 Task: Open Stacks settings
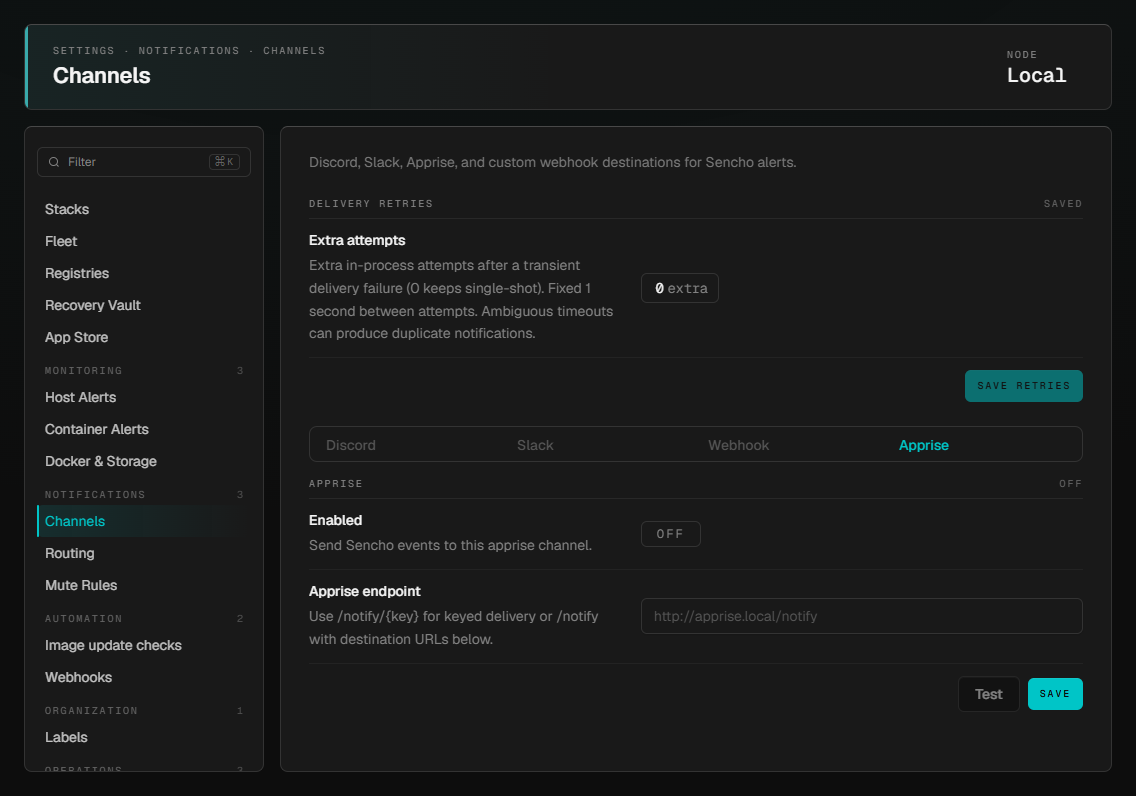67,209
